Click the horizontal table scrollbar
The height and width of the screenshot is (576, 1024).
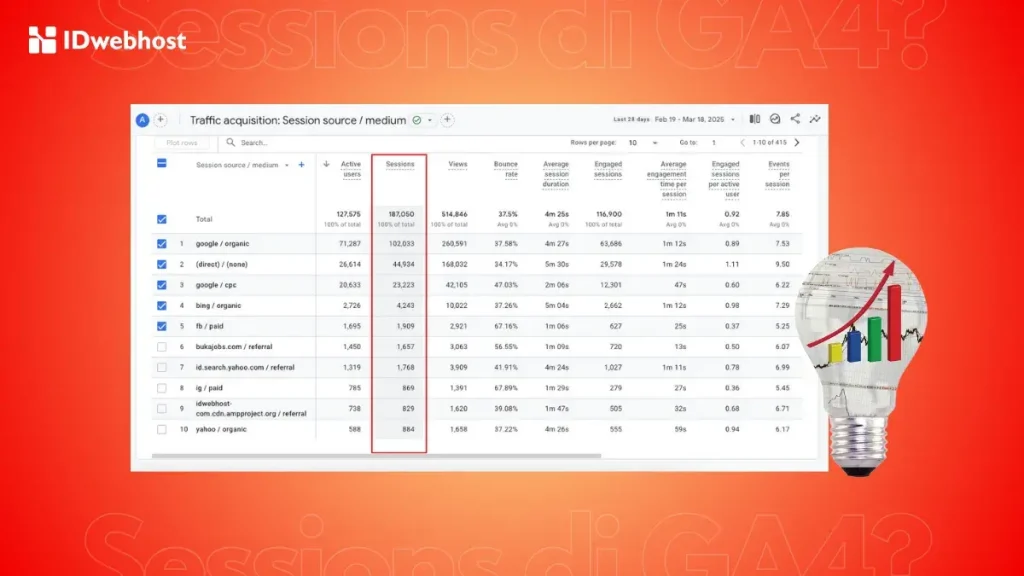(x=376, y=456)
